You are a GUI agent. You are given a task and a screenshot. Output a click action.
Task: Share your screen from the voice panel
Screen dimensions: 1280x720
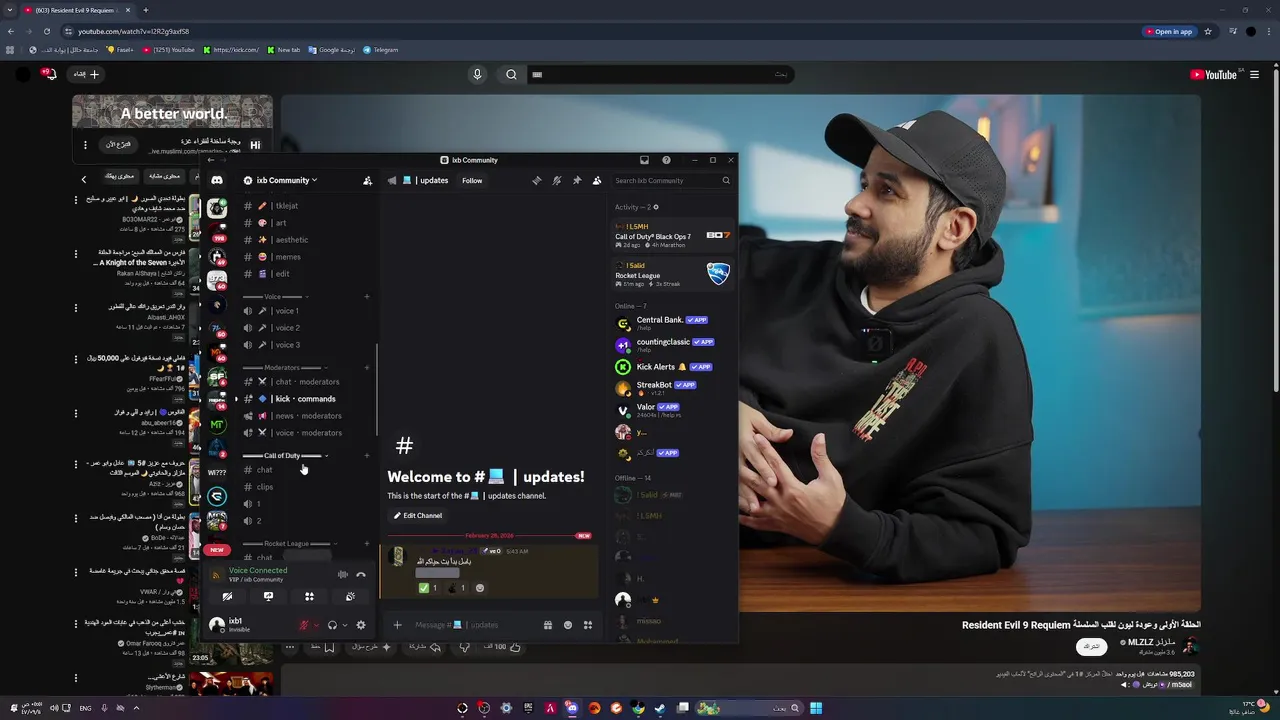[268, 596]
